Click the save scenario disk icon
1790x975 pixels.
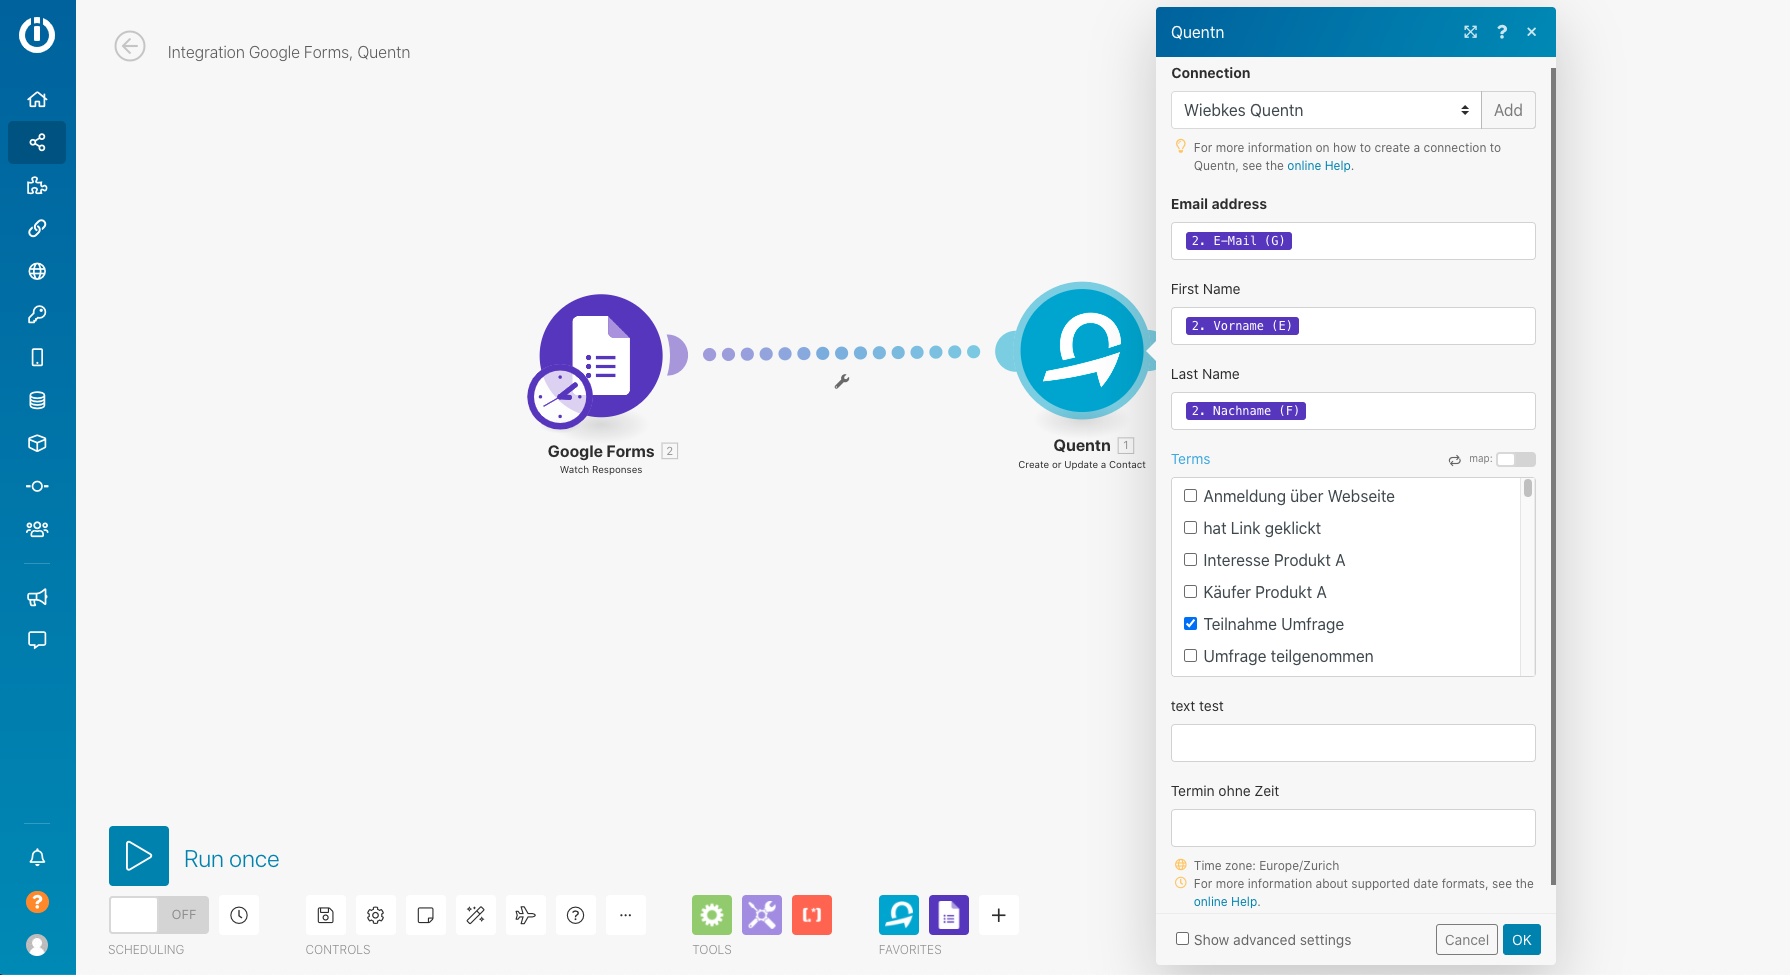(x=326, y=915)
